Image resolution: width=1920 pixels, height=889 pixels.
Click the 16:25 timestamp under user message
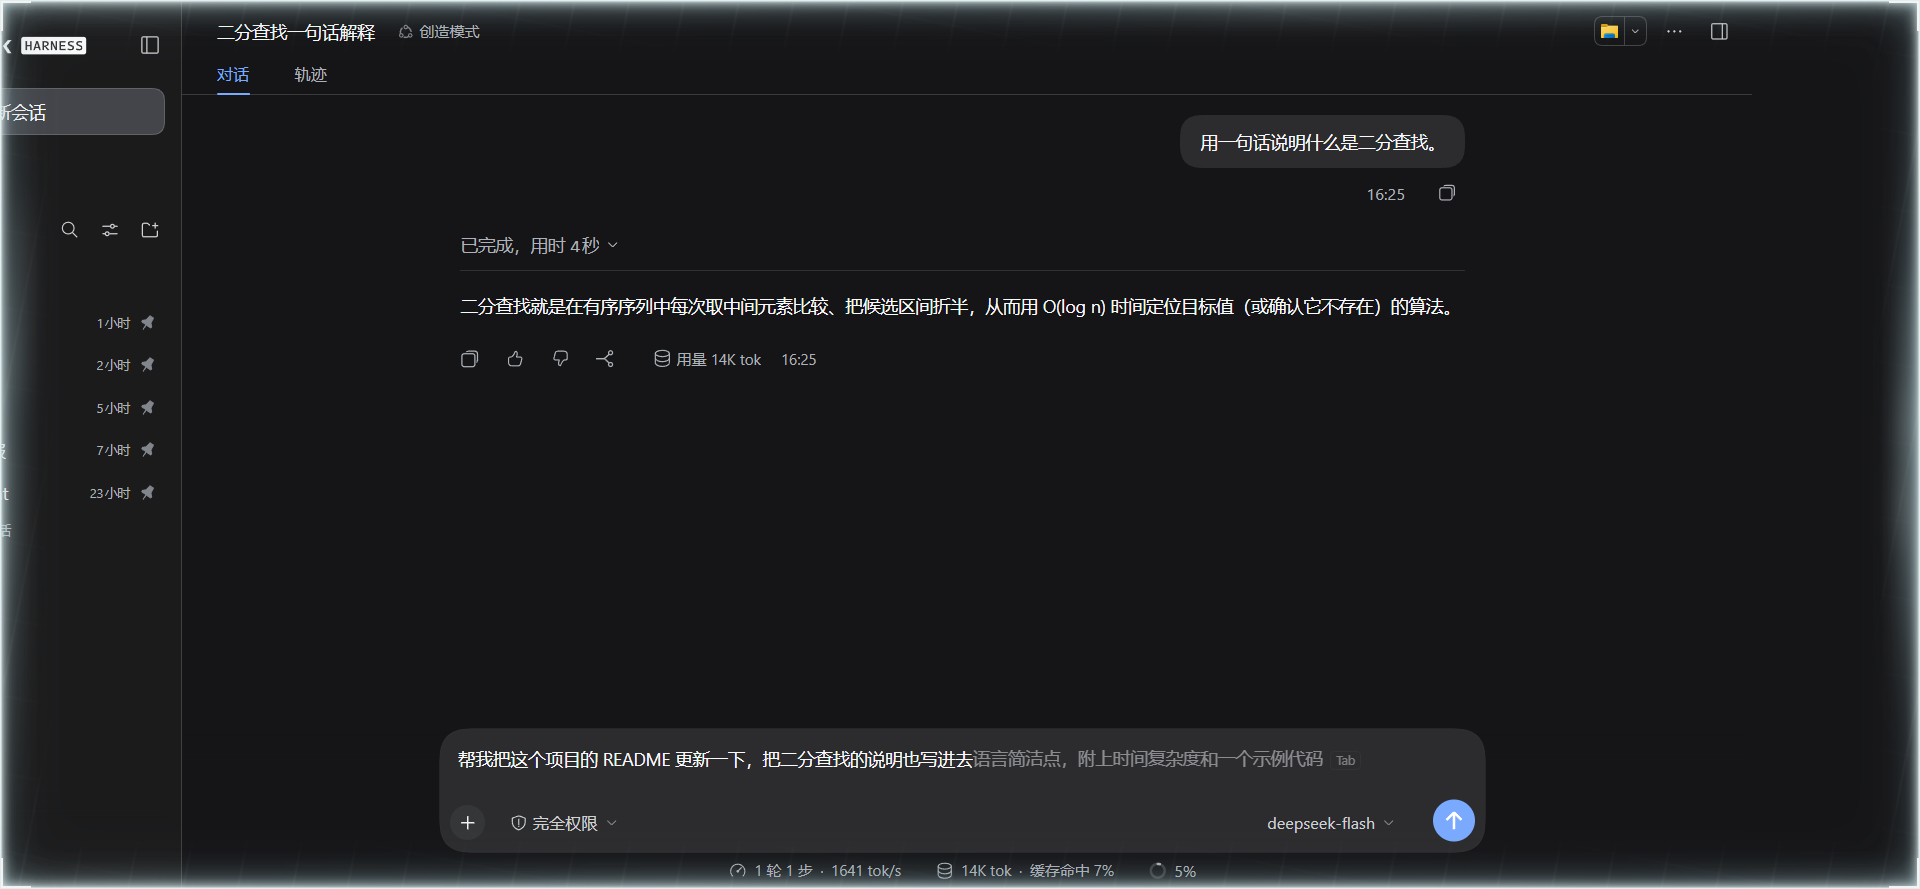(1386, 195)
